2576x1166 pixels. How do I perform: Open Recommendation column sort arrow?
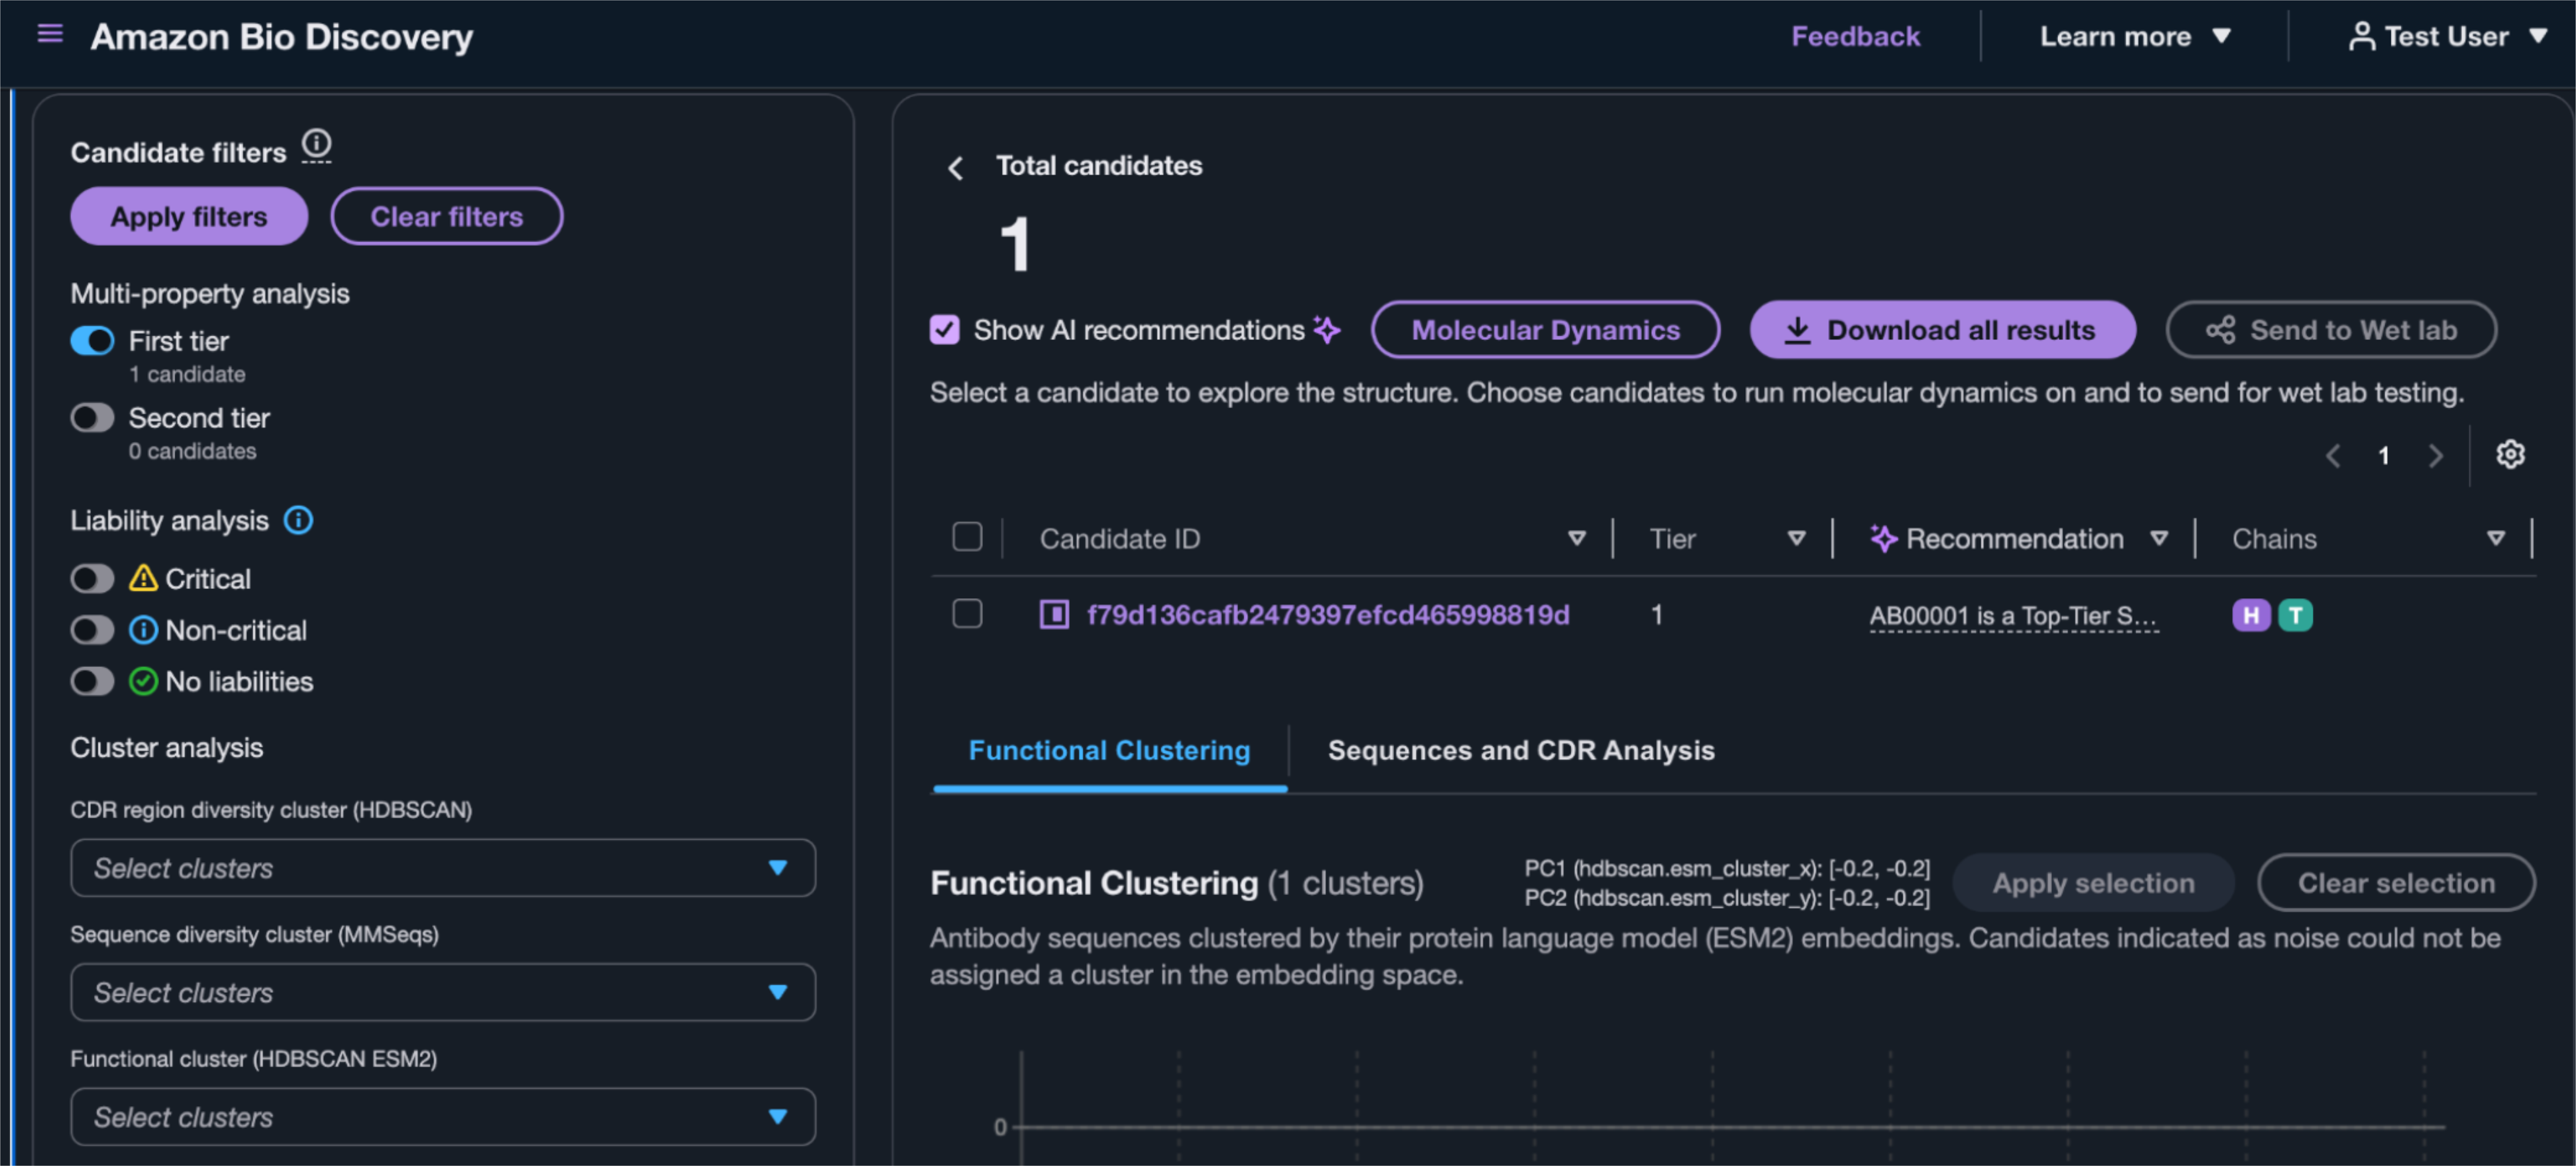[2159, 539]
